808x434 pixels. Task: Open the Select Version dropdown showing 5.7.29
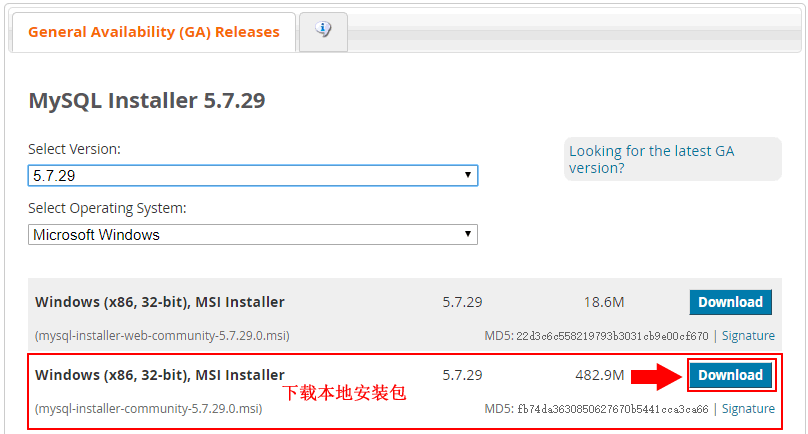point(252,175)
